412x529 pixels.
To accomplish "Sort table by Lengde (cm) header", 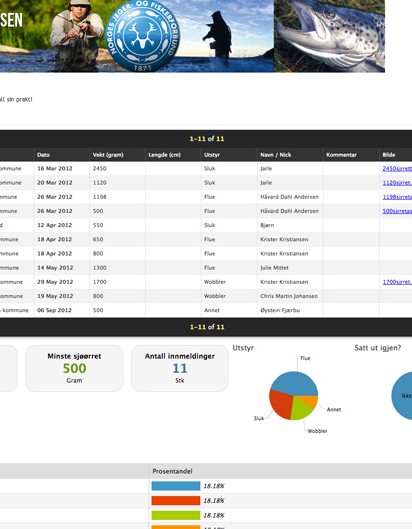I will [x=165, y=155].
